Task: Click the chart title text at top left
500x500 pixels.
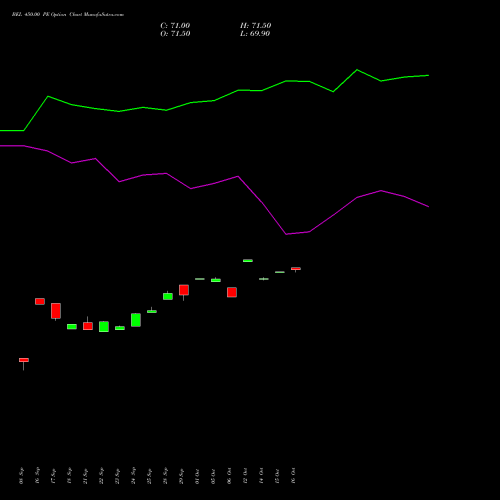Action: pyautogui.click(x=68, y=15)
